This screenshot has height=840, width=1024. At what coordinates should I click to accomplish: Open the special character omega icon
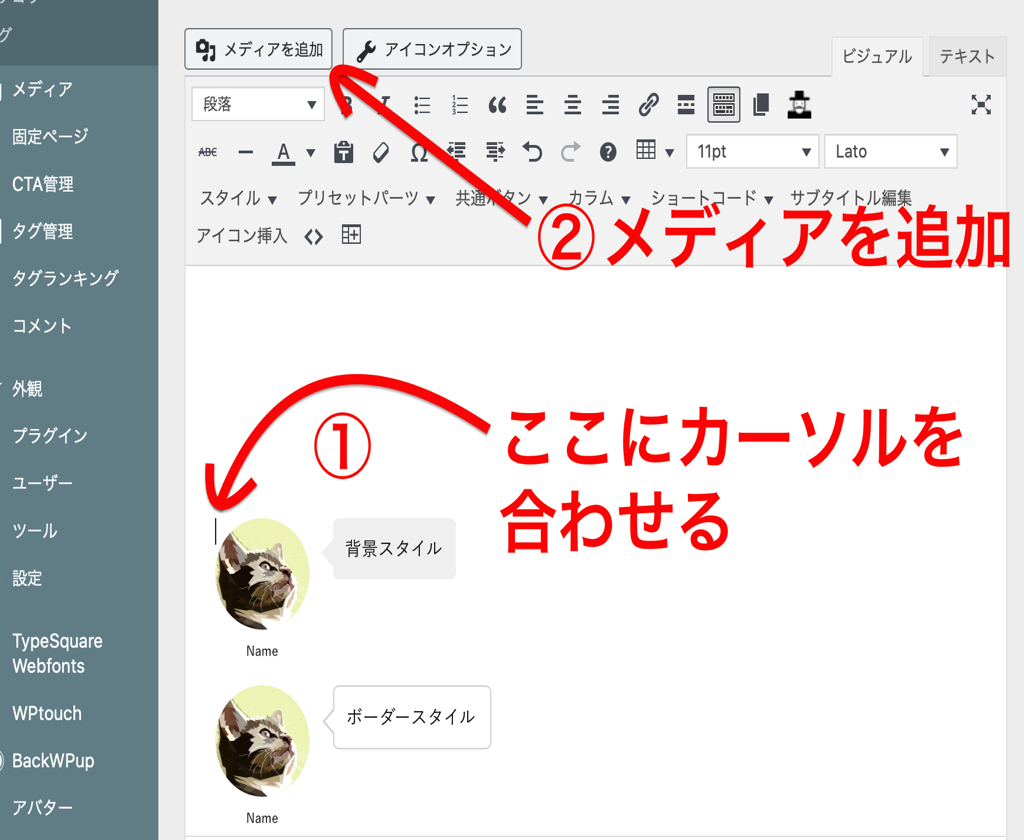coord(419,152)
